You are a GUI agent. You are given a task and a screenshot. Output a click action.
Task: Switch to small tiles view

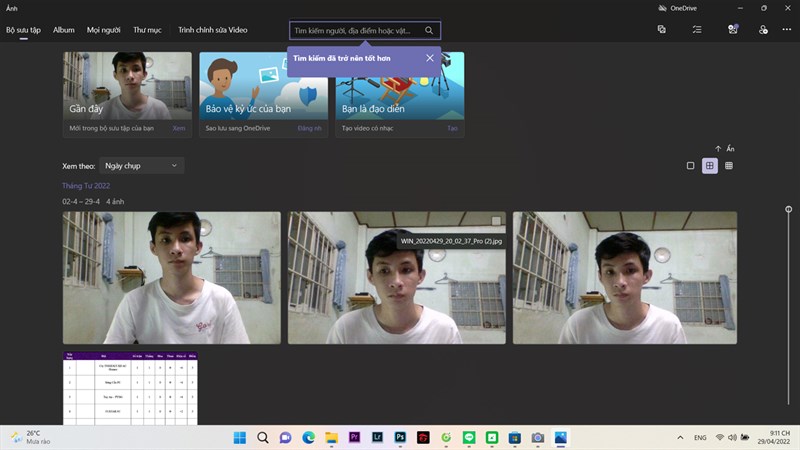pos(729,166)
